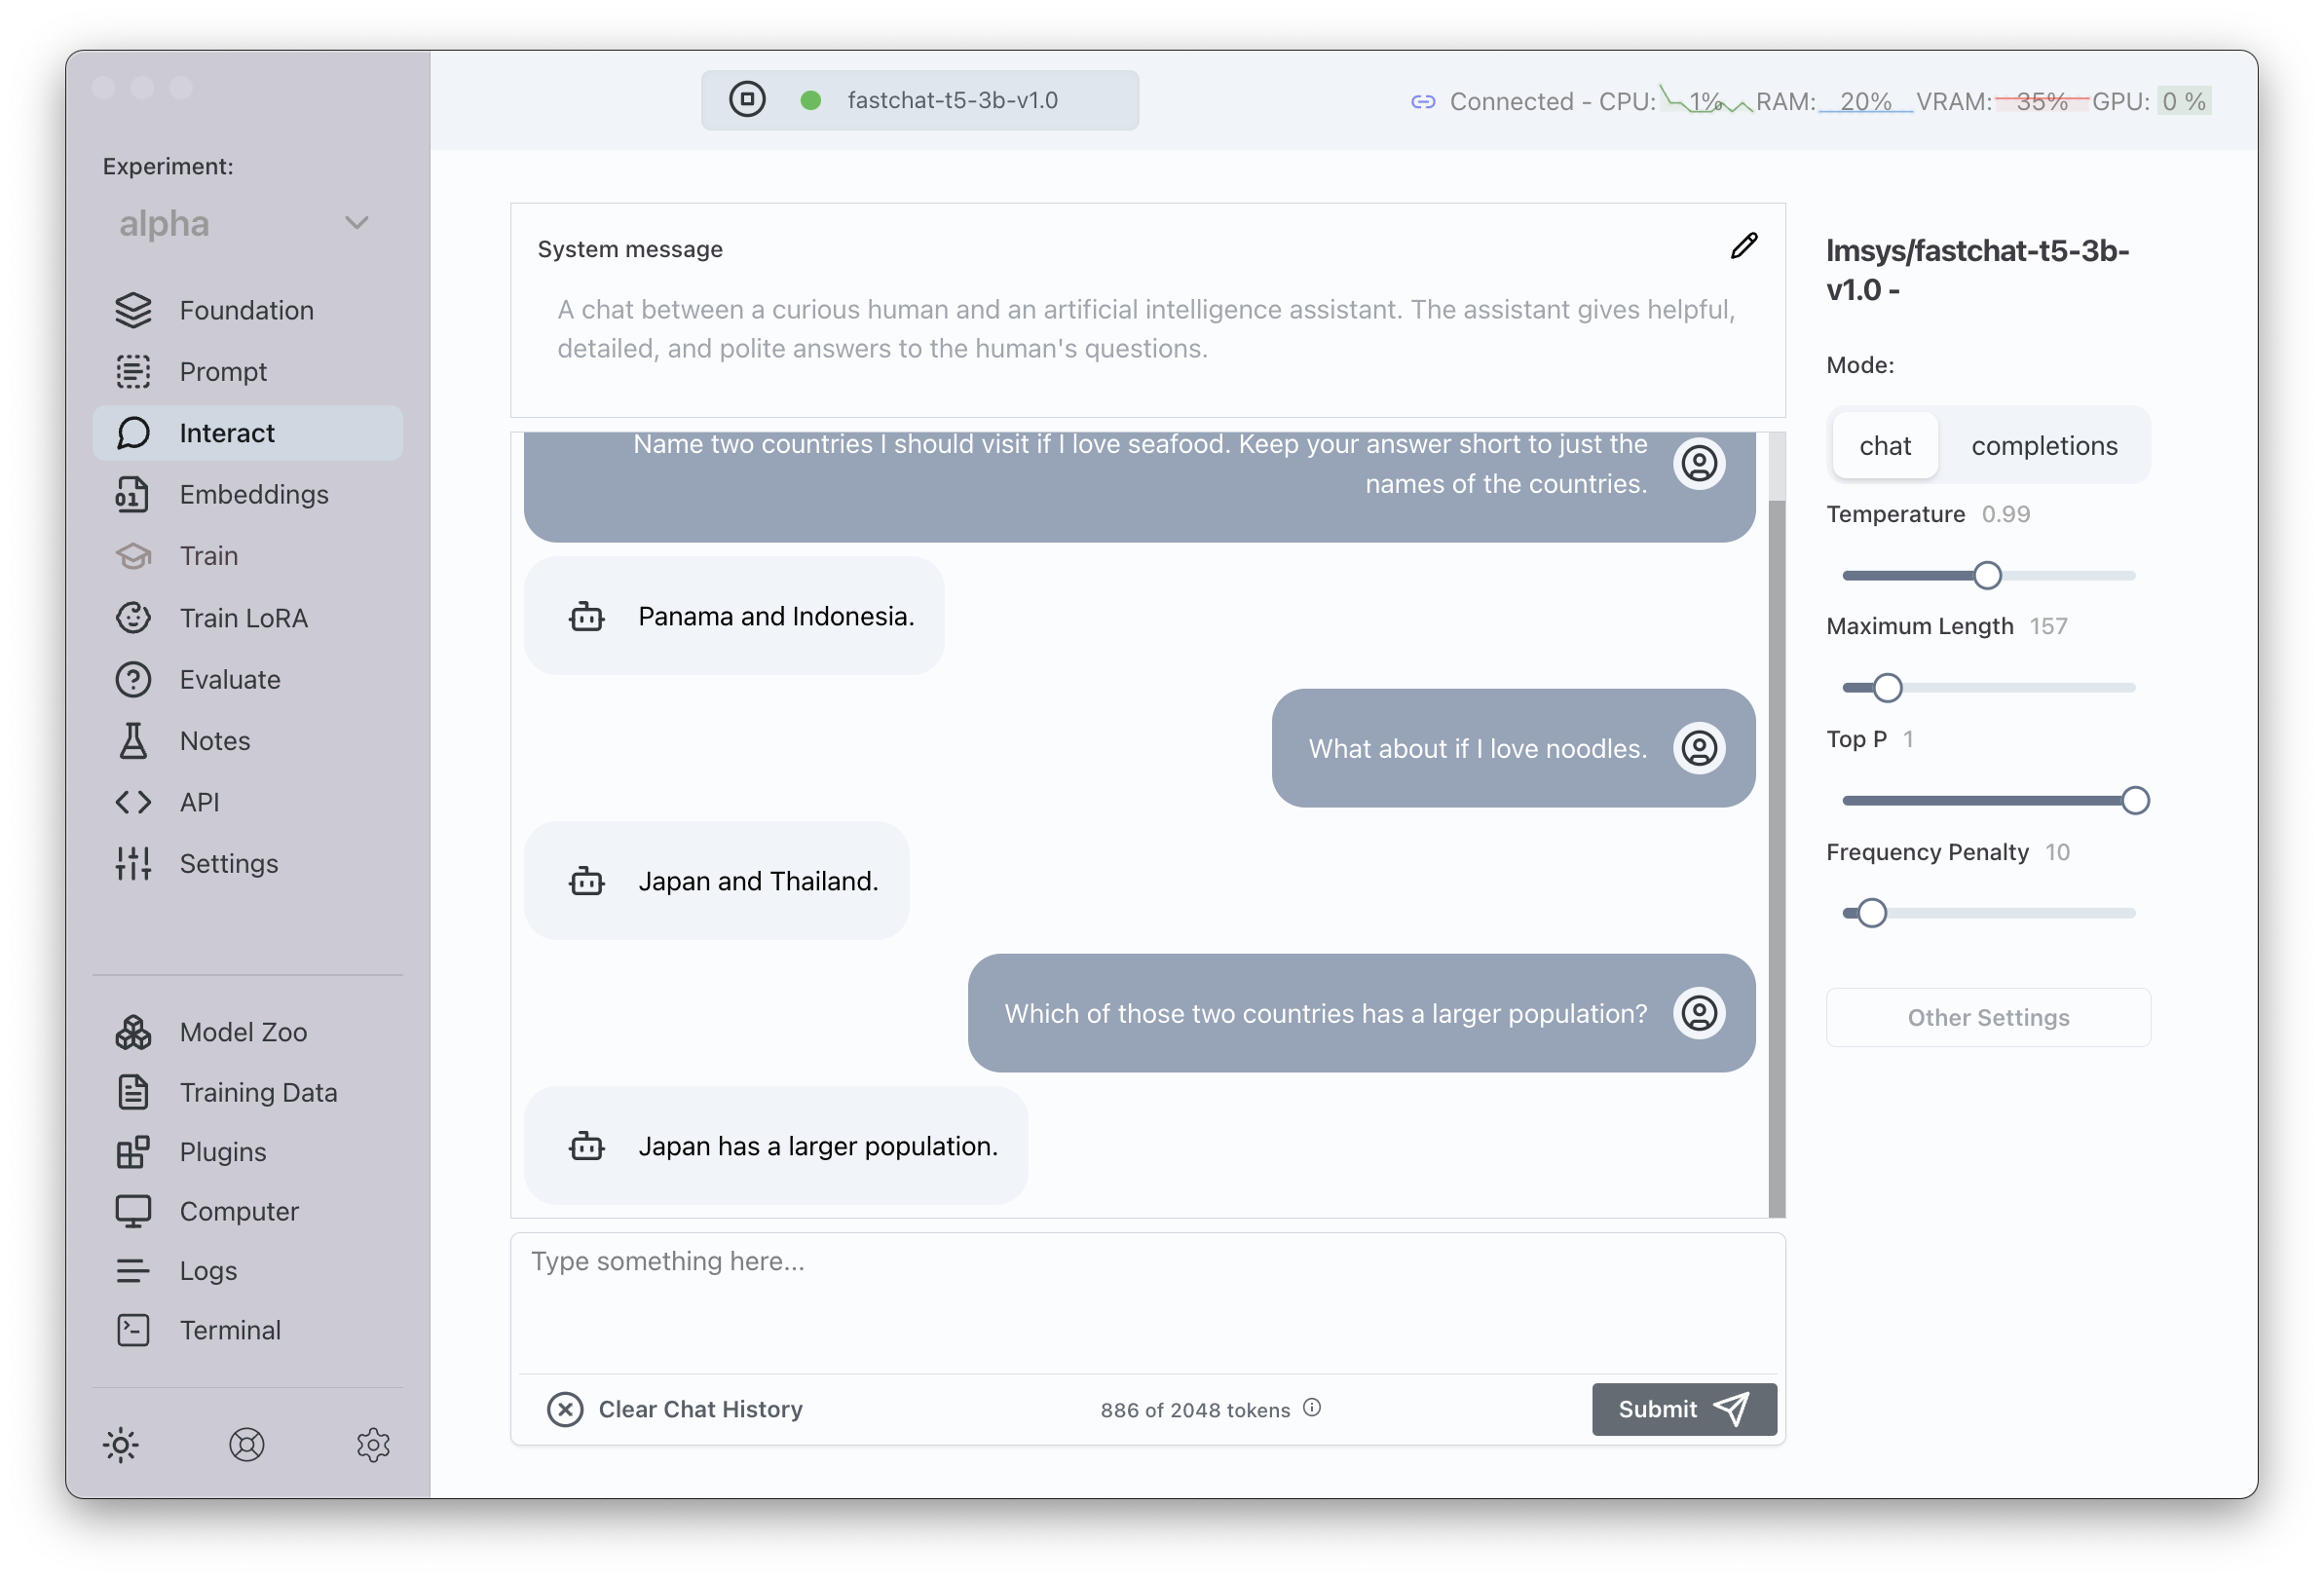Viewport: 2324px width, 1580px height.
Task: Click the sun icon for light mode
Action: point(121,1444)
